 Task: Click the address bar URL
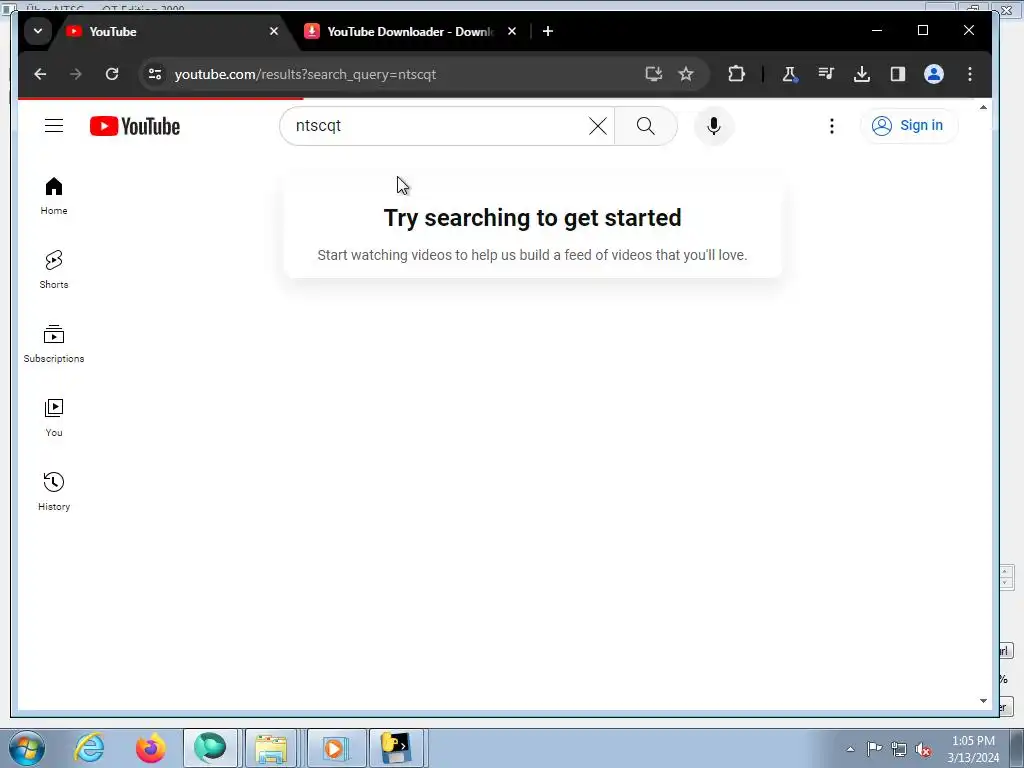tap(305, 74)
